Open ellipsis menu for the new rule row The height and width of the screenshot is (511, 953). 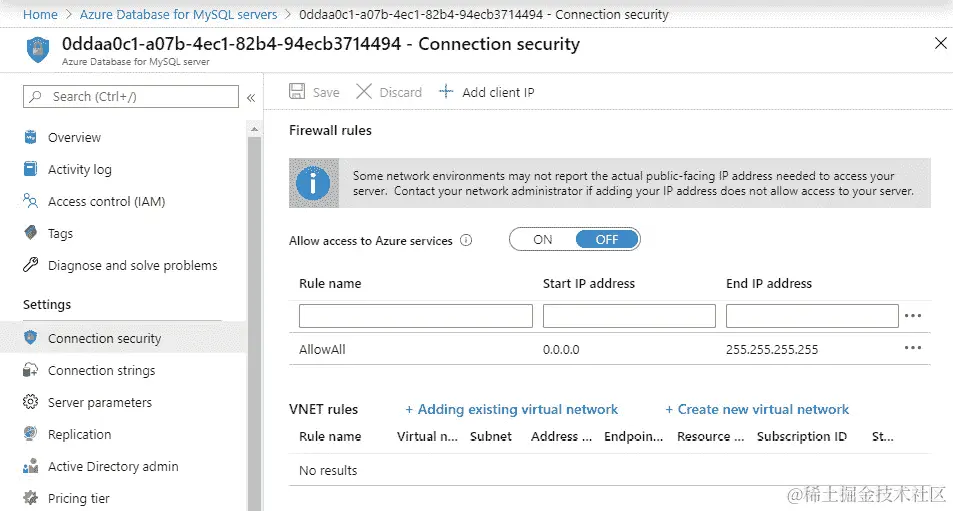click(x=912, y=316)
